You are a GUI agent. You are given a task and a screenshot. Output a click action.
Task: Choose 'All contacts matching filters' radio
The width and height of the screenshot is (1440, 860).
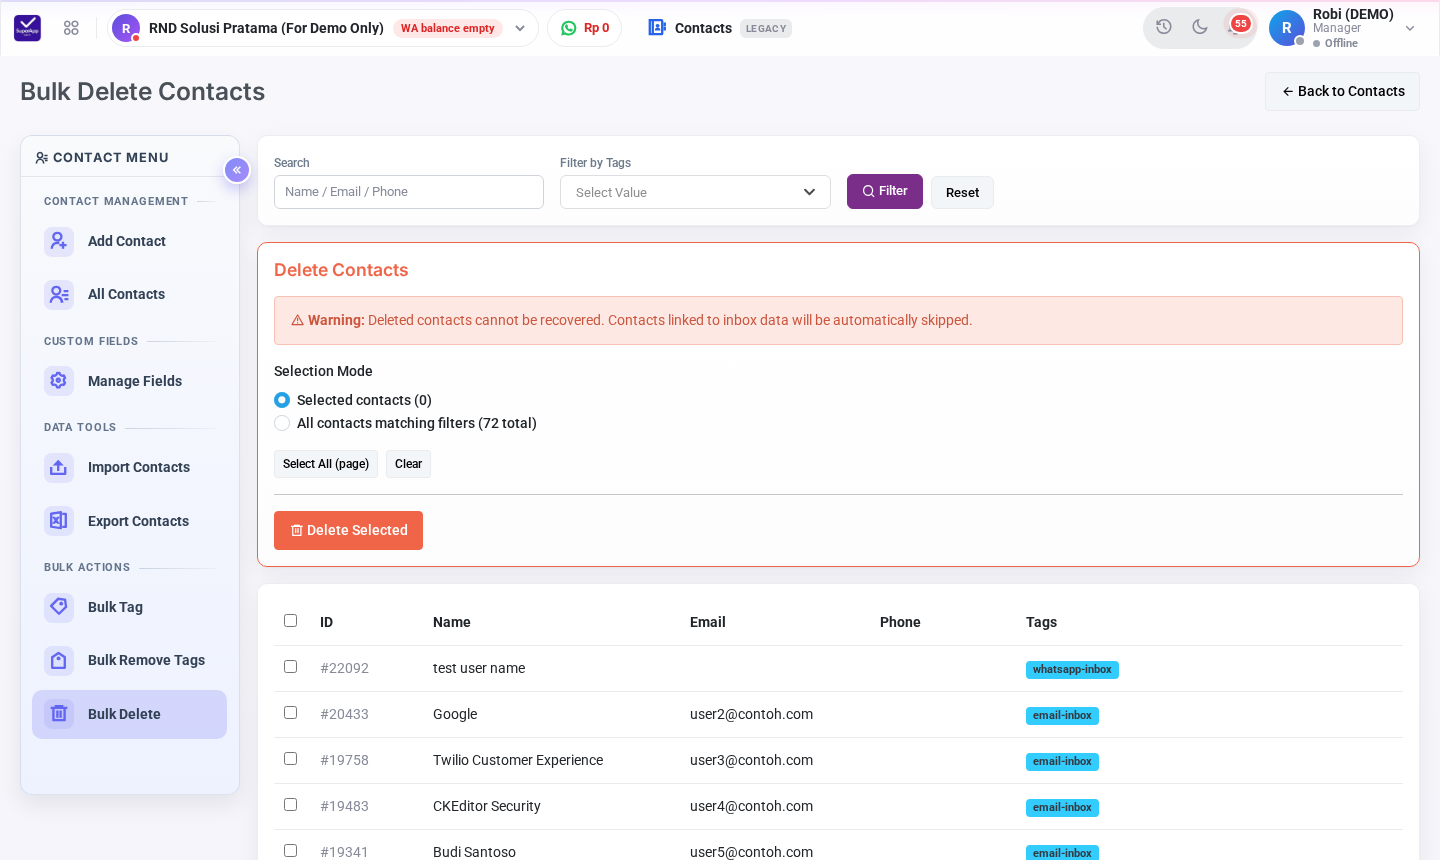click(x=282, y=423)
